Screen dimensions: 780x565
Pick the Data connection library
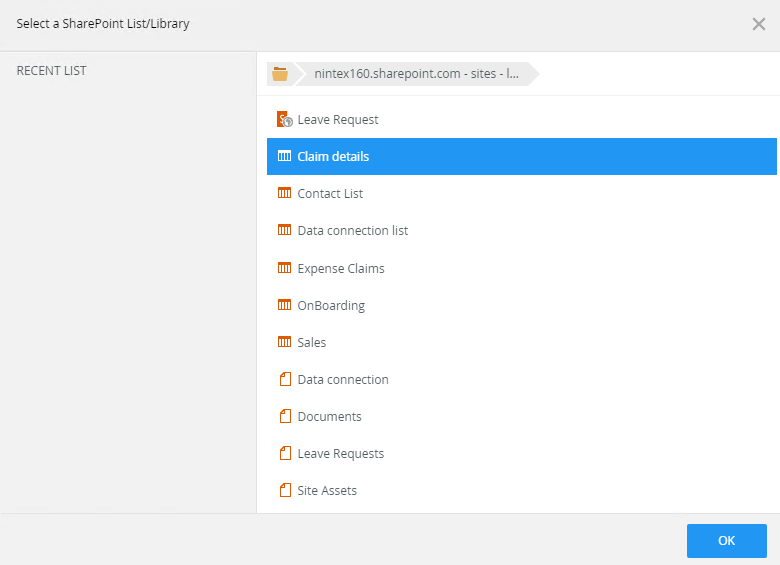coord(343,380)
